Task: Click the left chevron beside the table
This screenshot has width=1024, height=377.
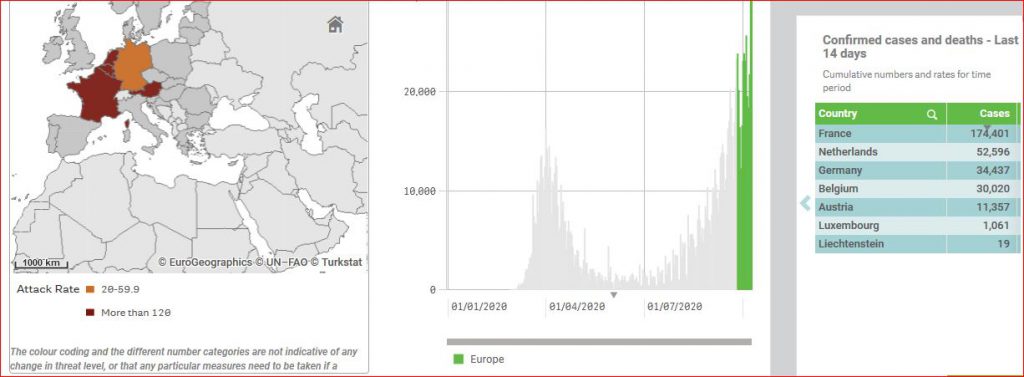Action: (x=805, y=205)
